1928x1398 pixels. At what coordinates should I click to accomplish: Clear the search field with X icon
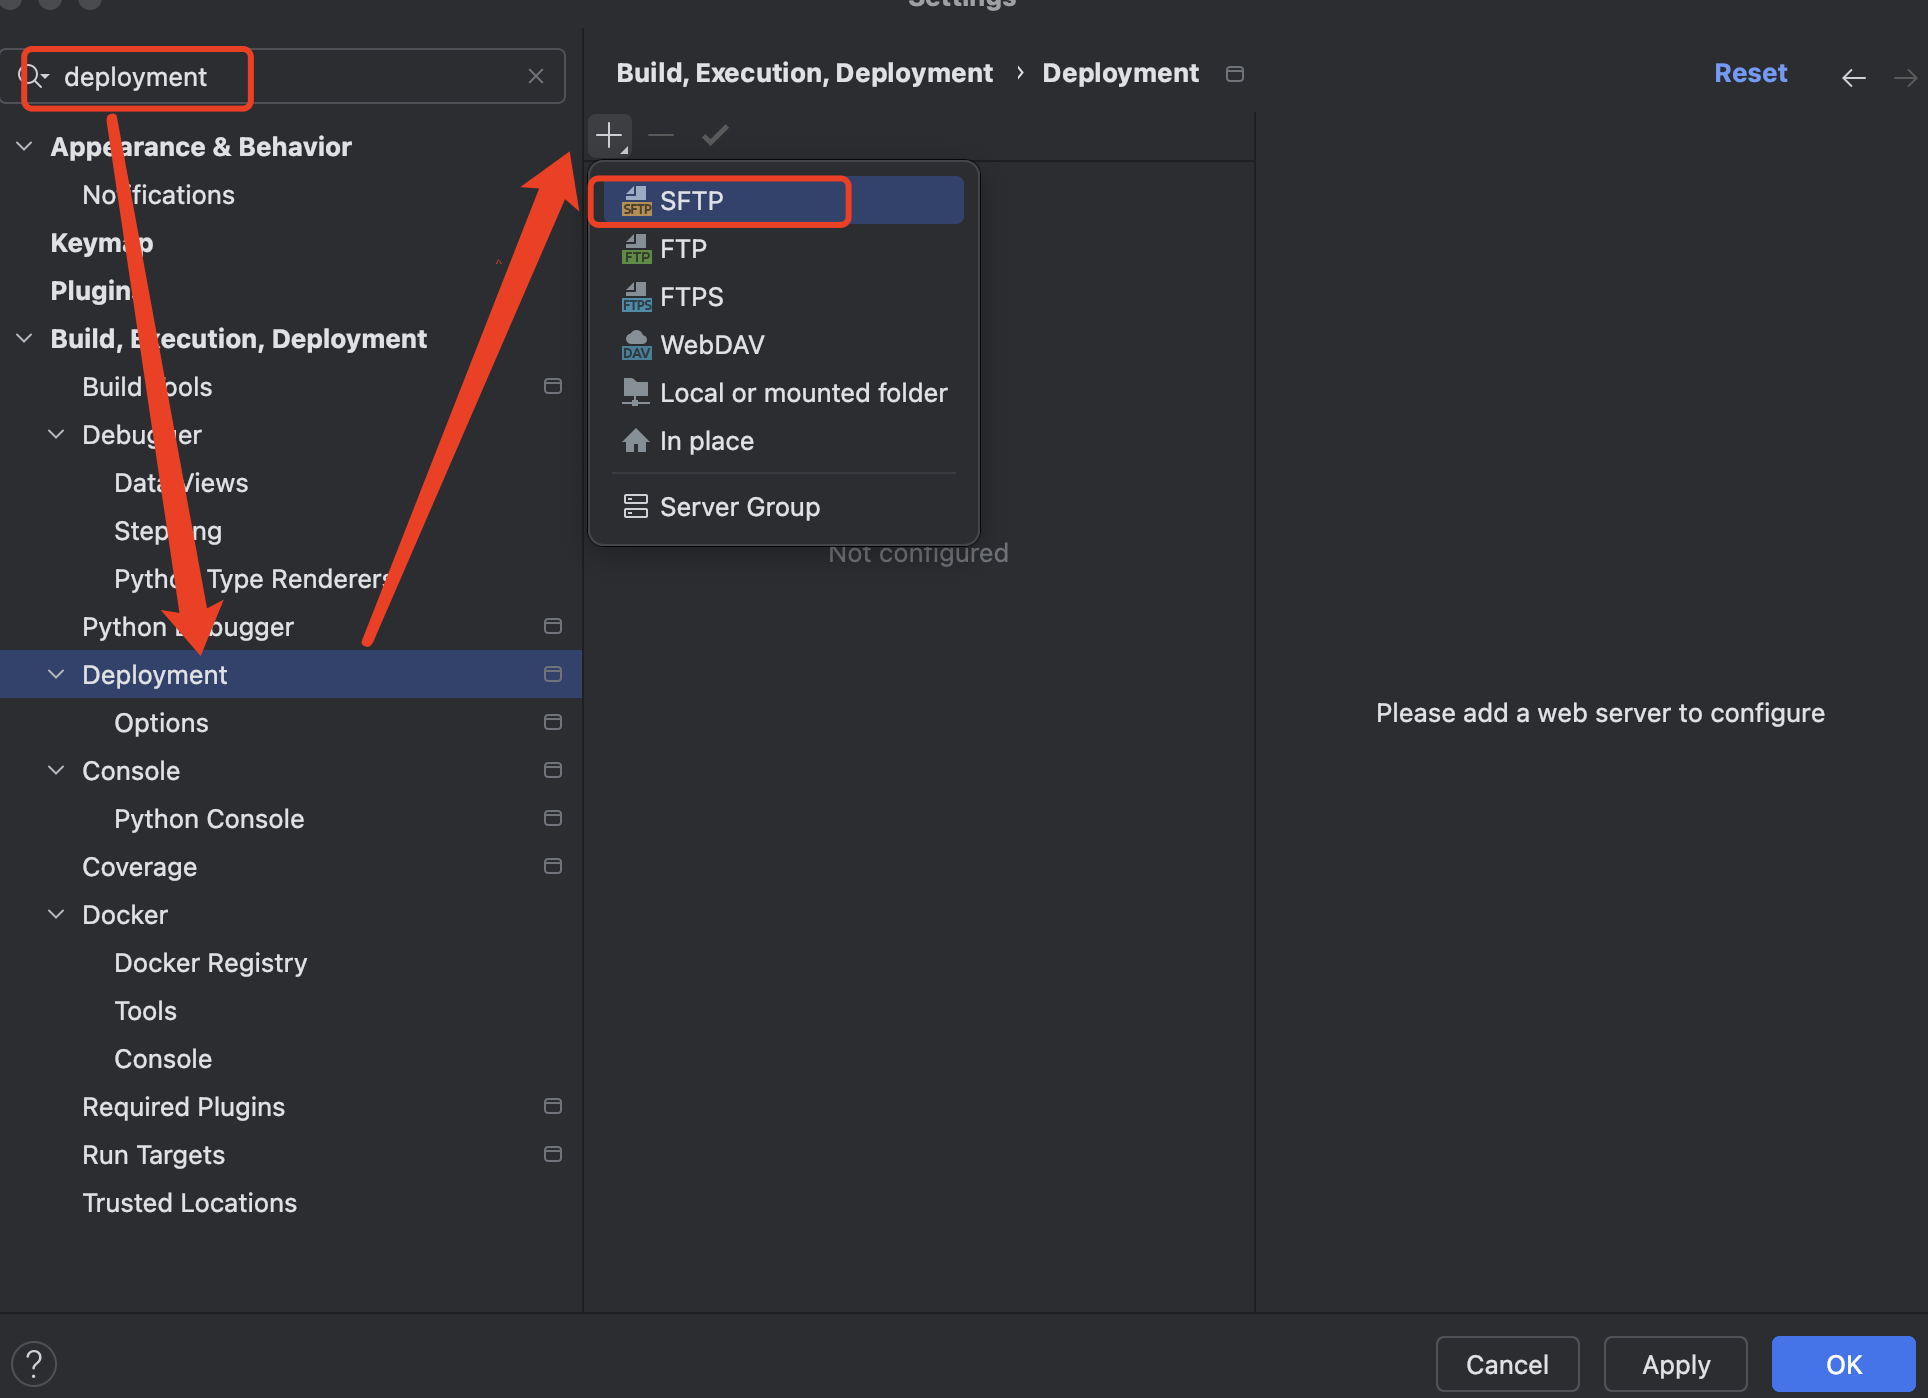click(536, 76)
